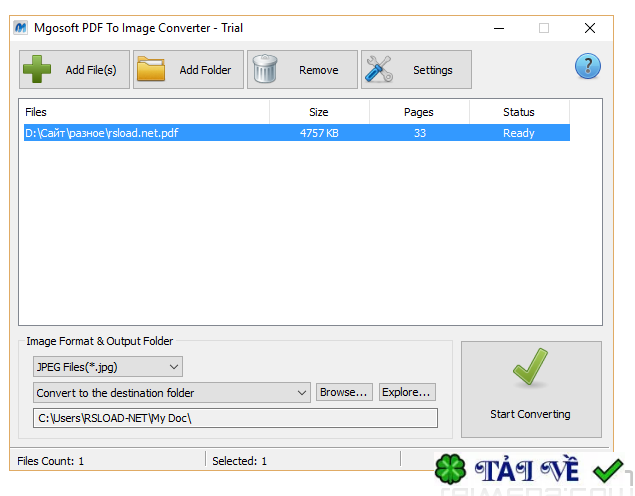This screenshot has height=496, width=635.
Task: Open the Convert to the destination folder dropdown
Action: point(172,393)
